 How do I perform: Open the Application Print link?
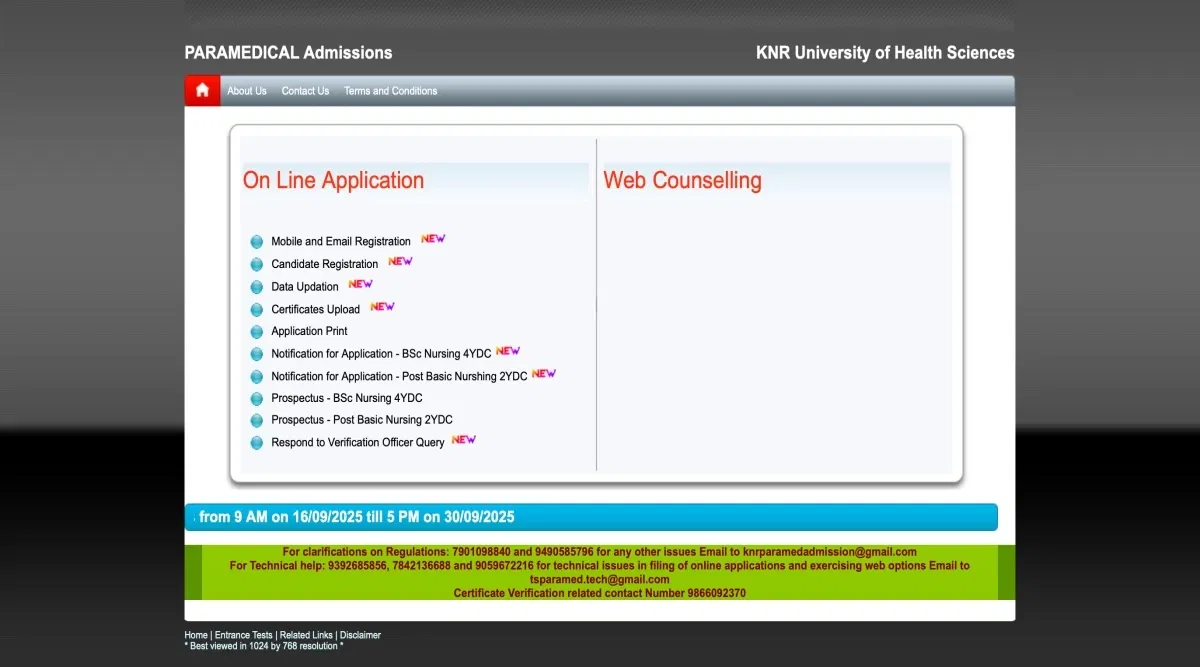click(309, 331)
